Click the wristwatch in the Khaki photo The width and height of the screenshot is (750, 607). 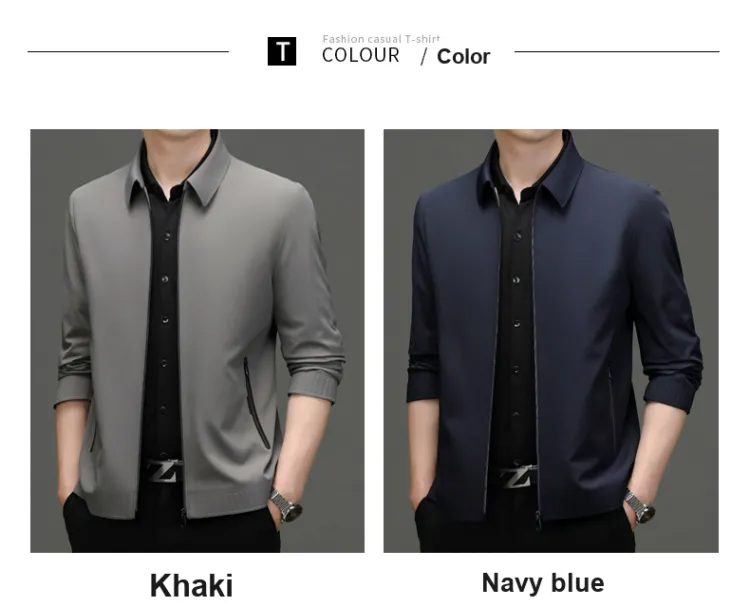tap(286, 505)
